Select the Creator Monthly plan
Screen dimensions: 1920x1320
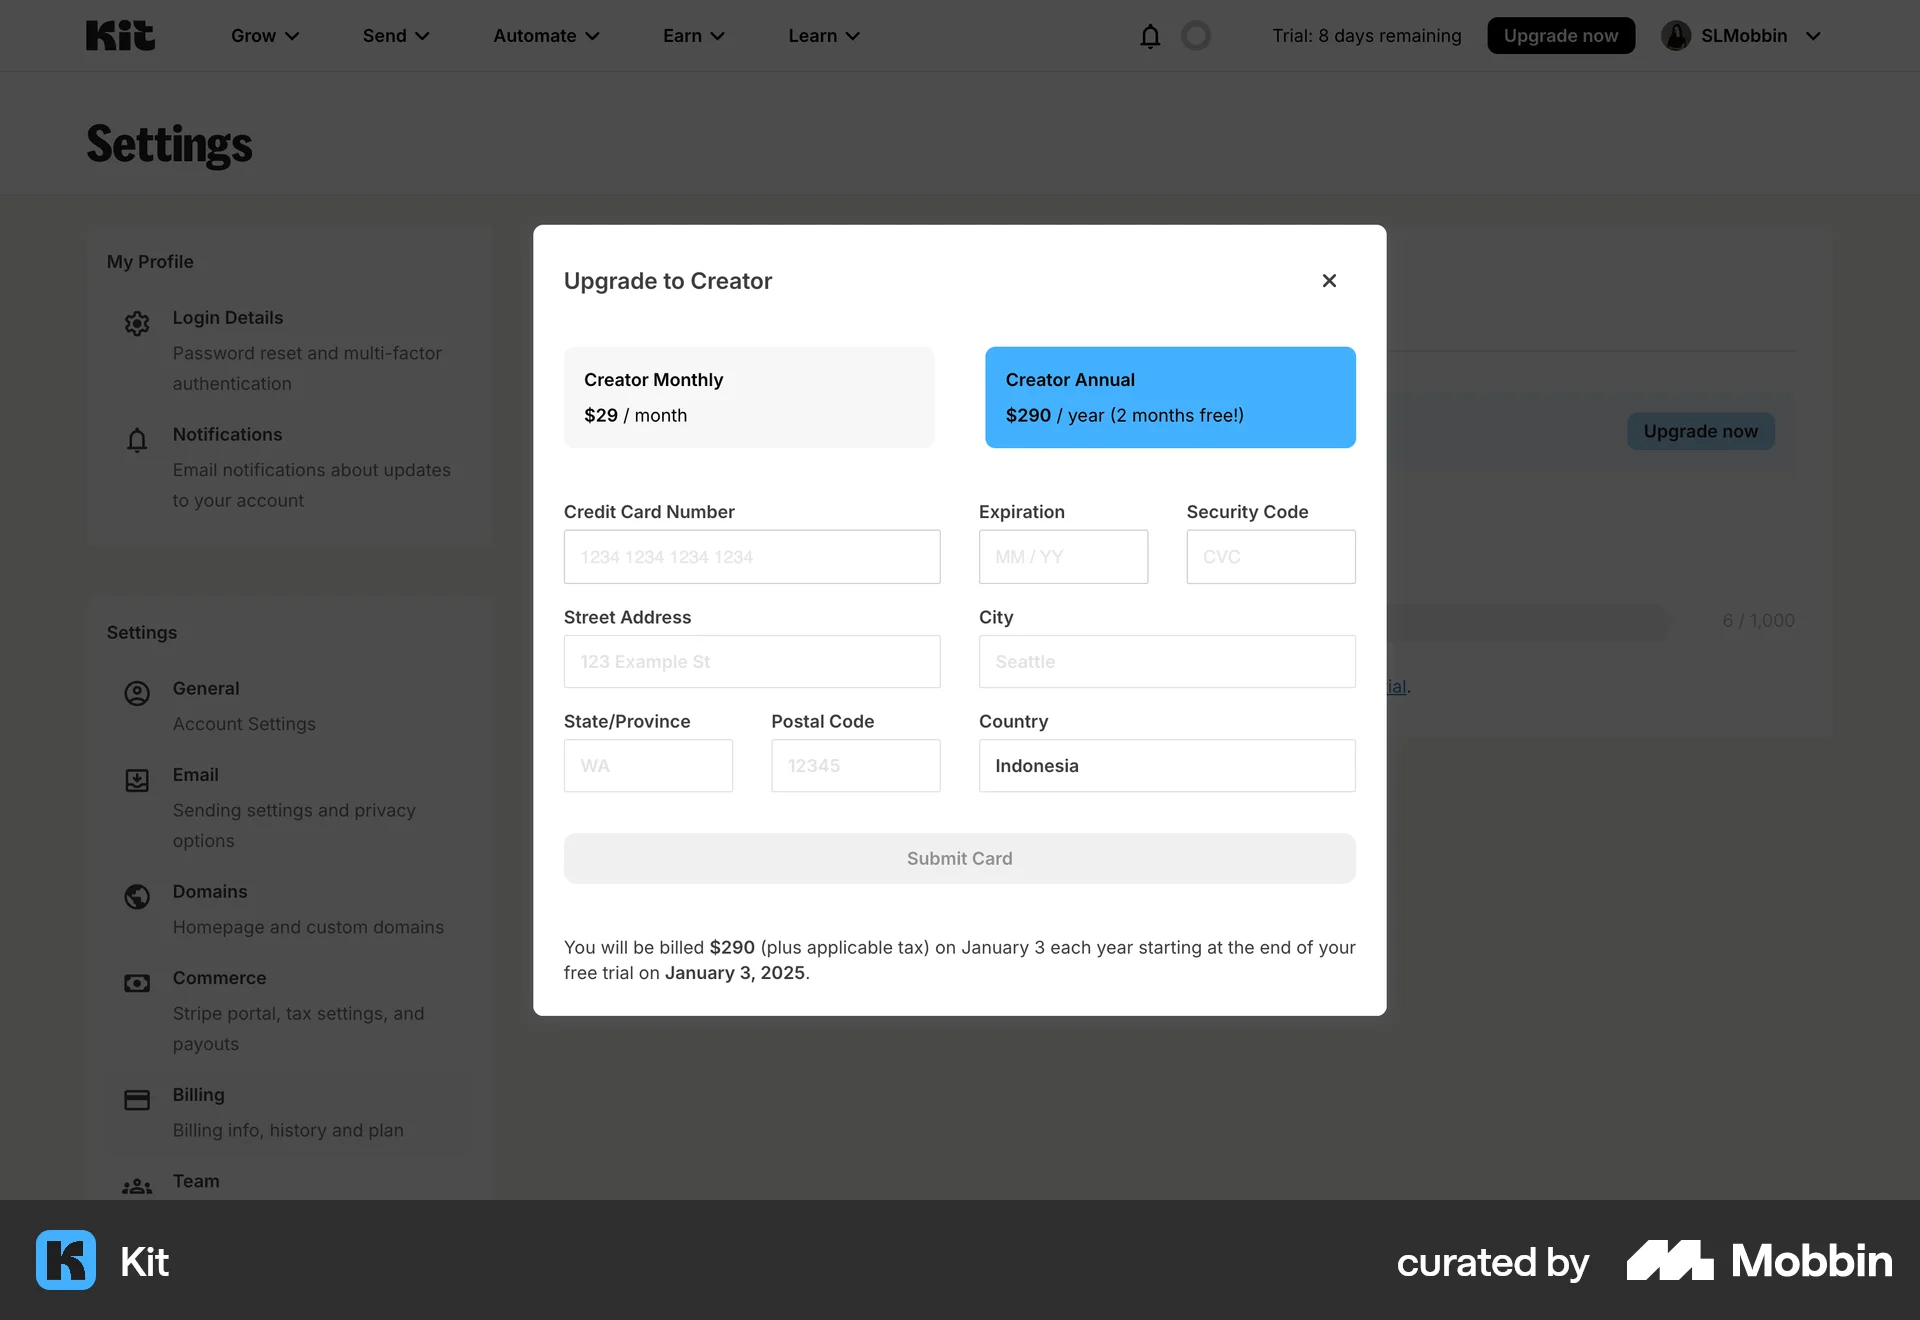[749, 397]
